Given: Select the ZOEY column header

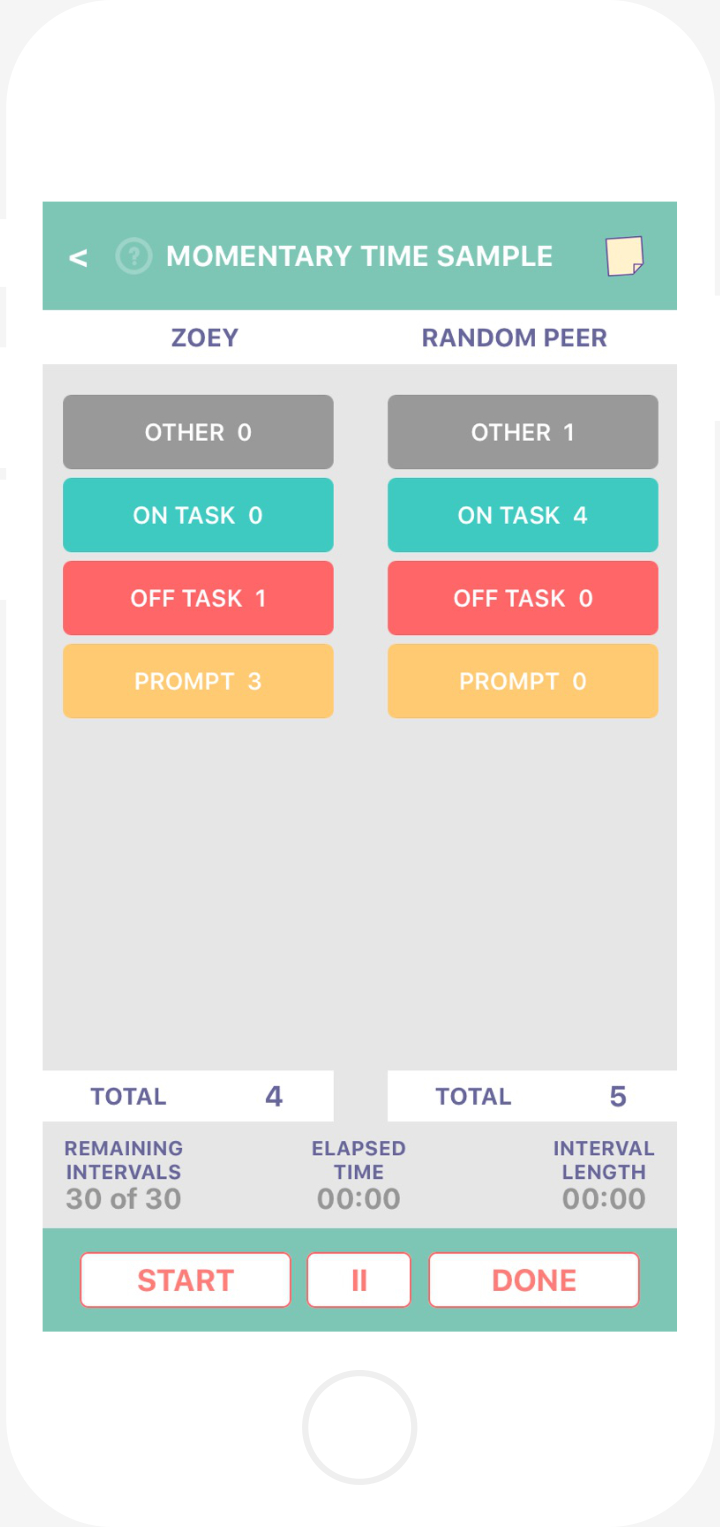Looking at the screenshot, I should [x=205, y=338].
